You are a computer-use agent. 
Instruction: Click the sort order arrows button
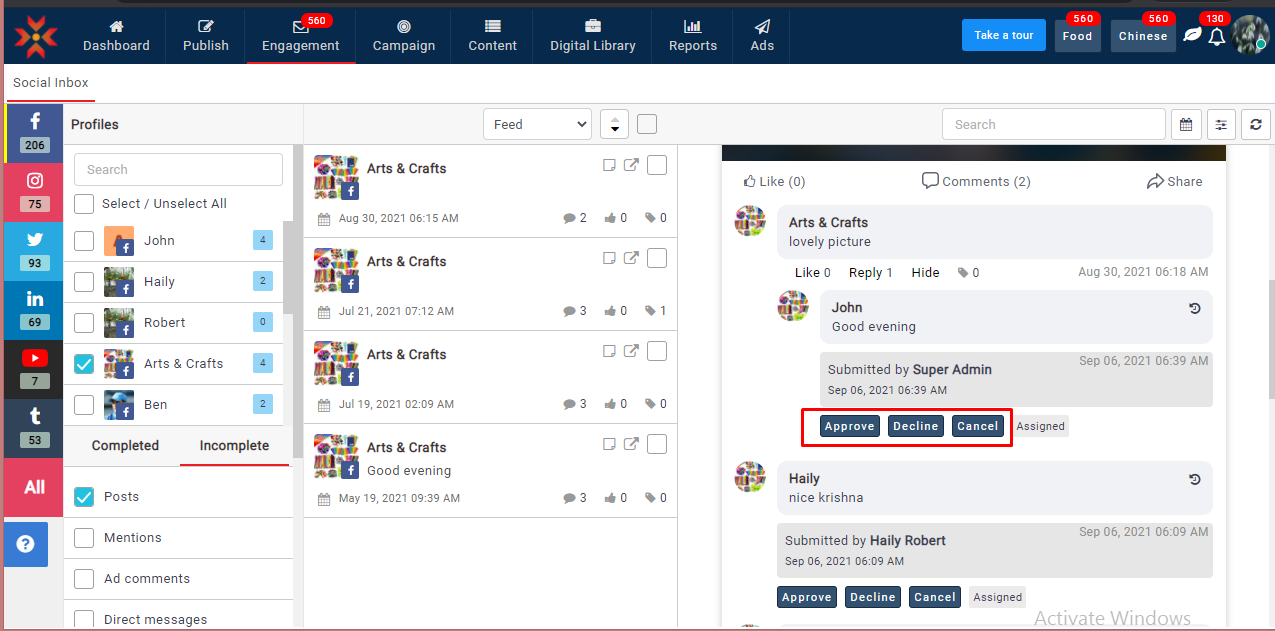(614, 124)
